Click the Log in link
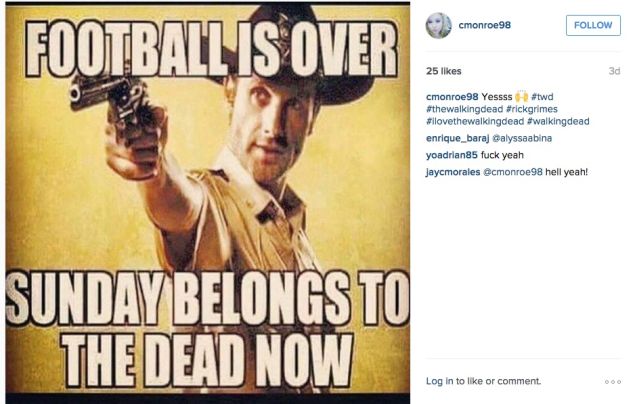 click(x=439, y=381)
